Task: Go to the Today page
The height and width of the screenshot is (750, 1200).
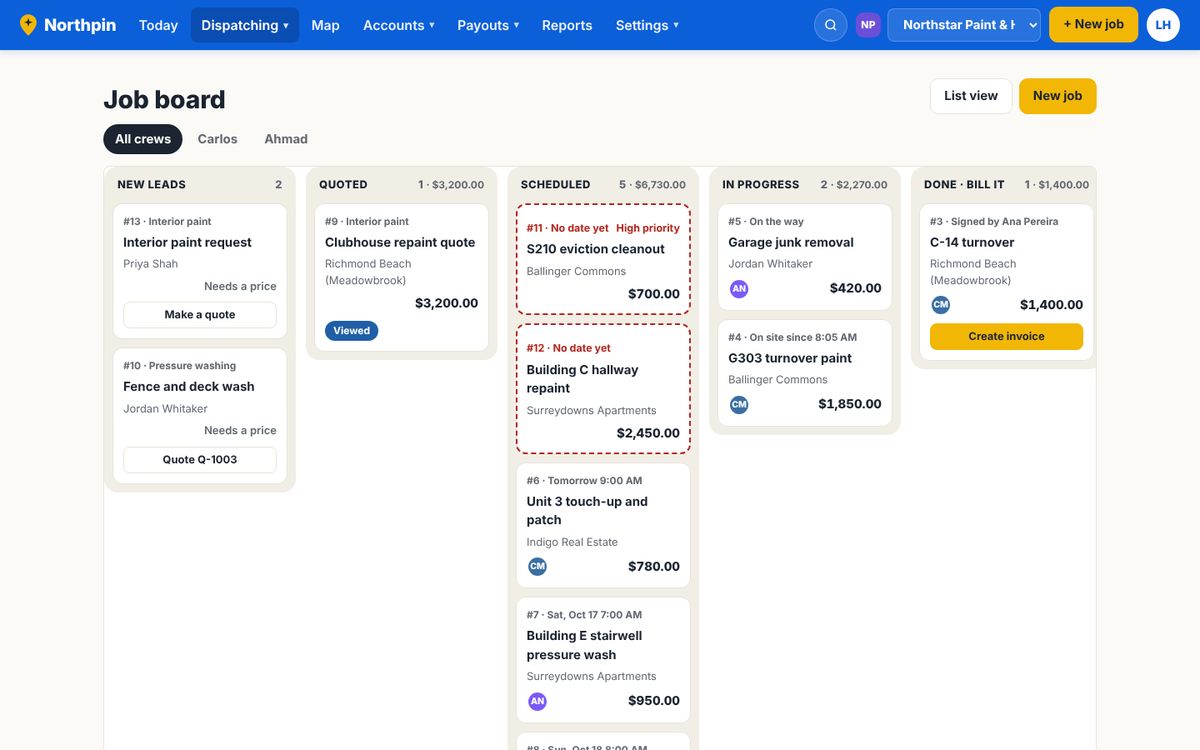Action: pos(158,25)
